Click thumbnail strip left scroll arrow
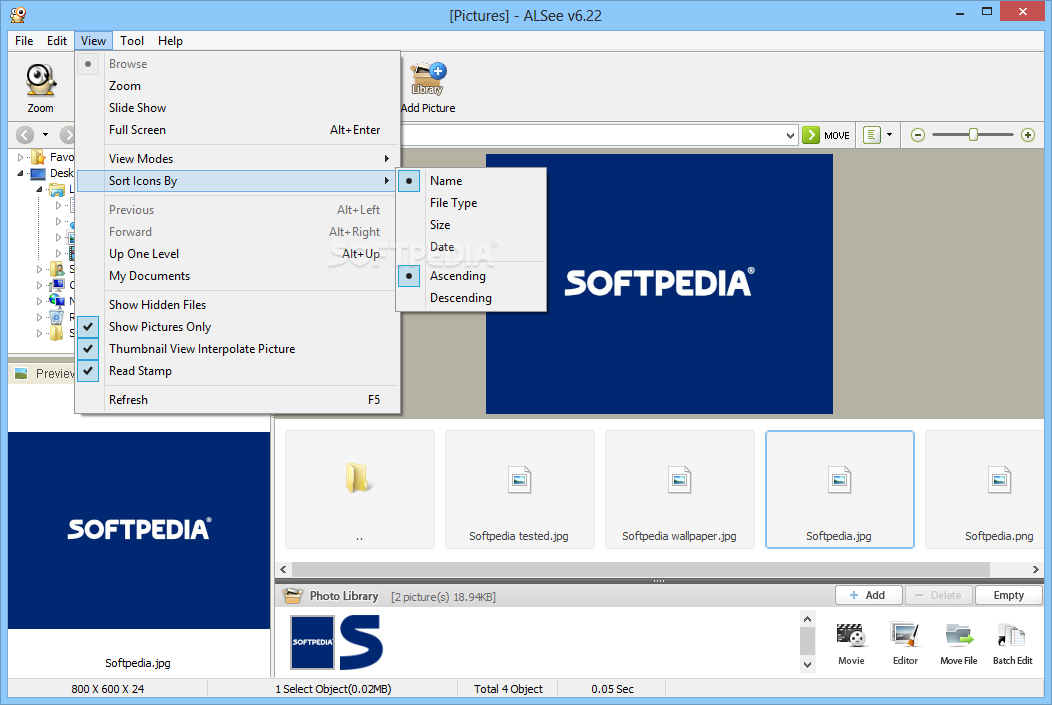 point(283,570)
